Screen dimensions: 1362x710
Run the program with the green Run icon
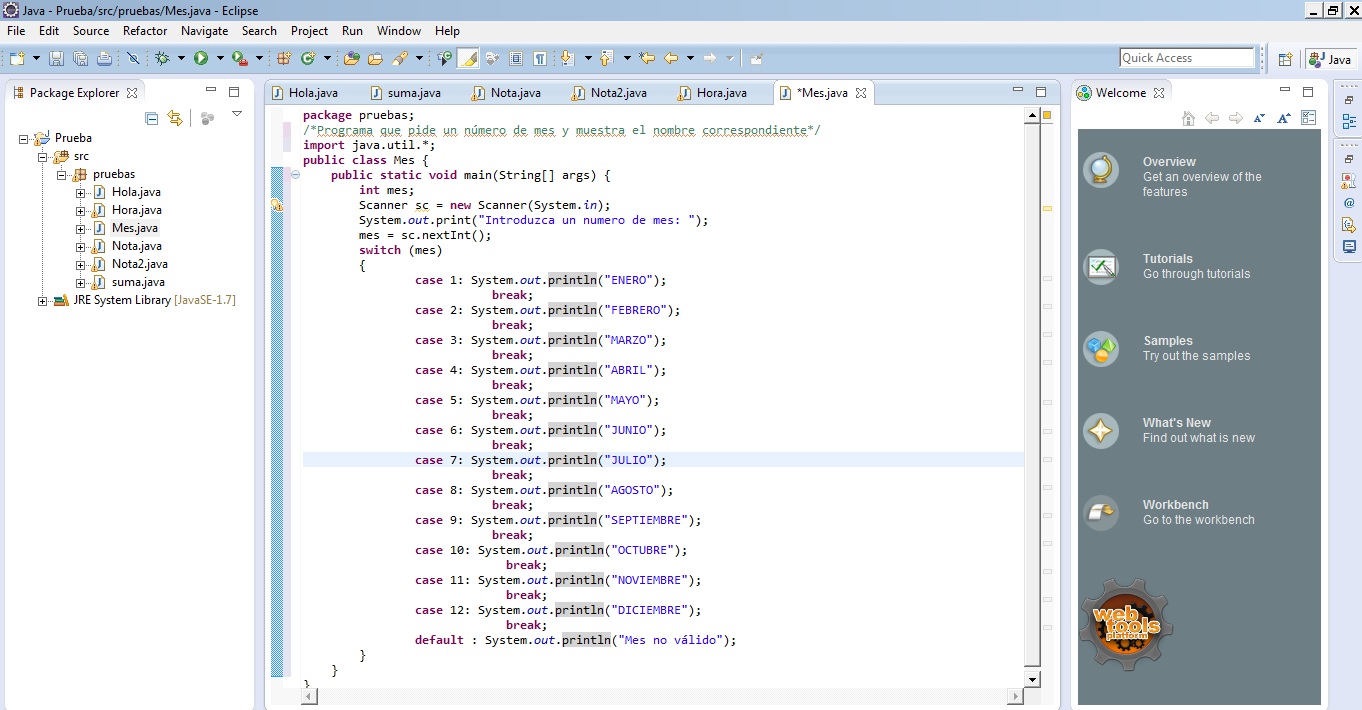coord(200,58)
